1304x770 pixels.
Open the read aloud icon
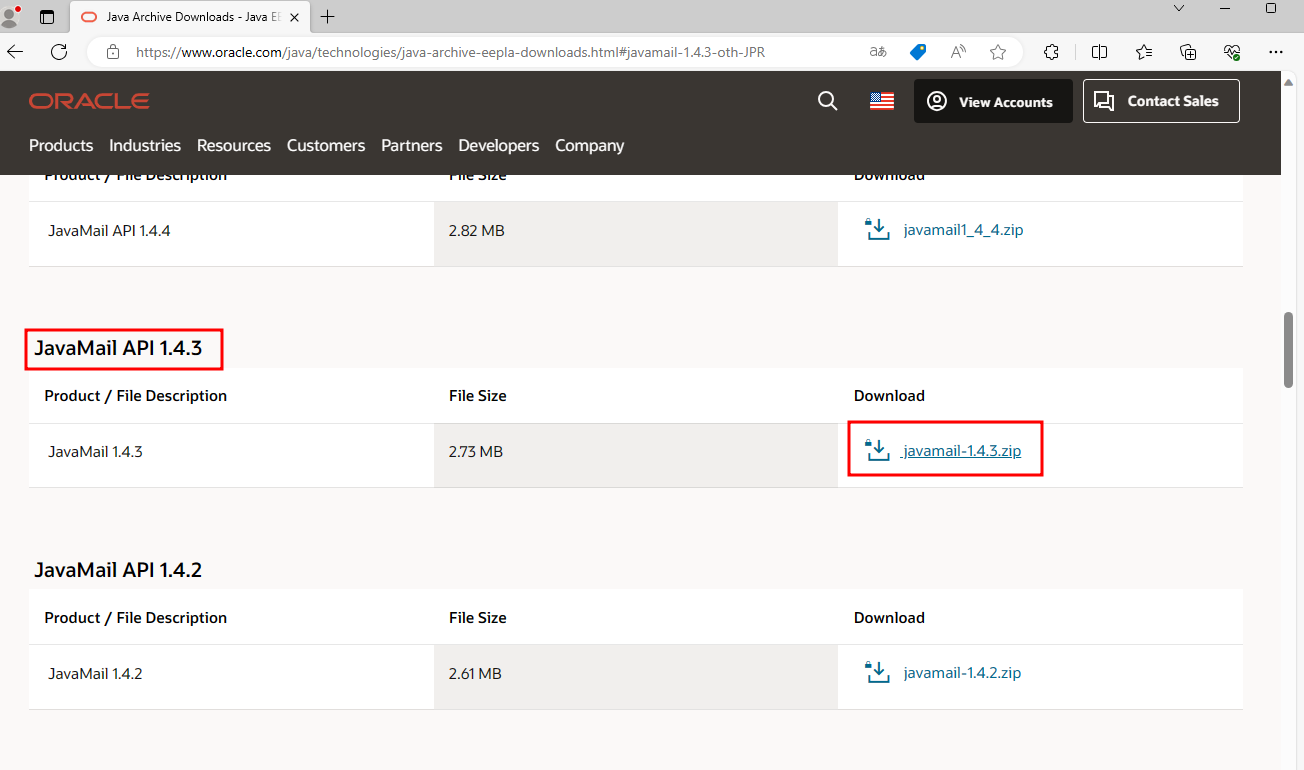click(958, 52)
